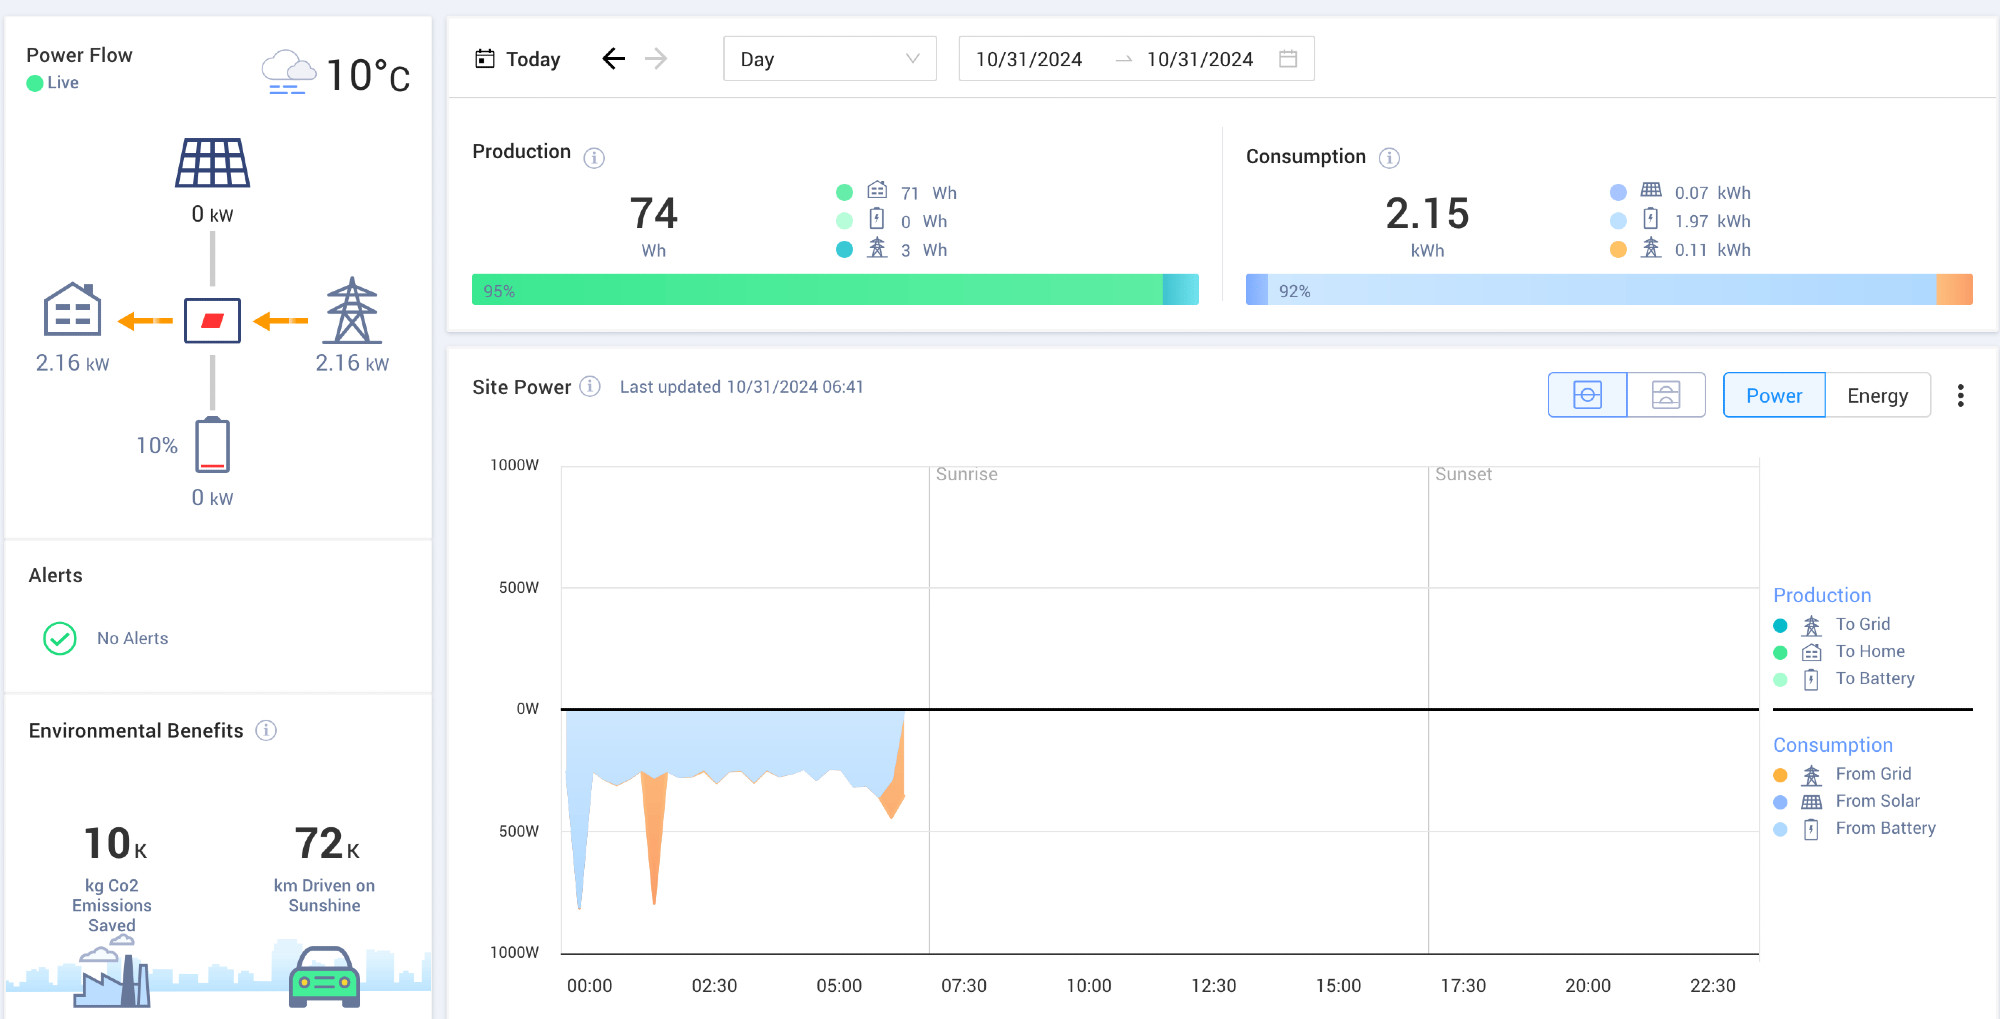Show Environmental Benefits info icon
2000x1019 pixels.
tap(266, 730)
